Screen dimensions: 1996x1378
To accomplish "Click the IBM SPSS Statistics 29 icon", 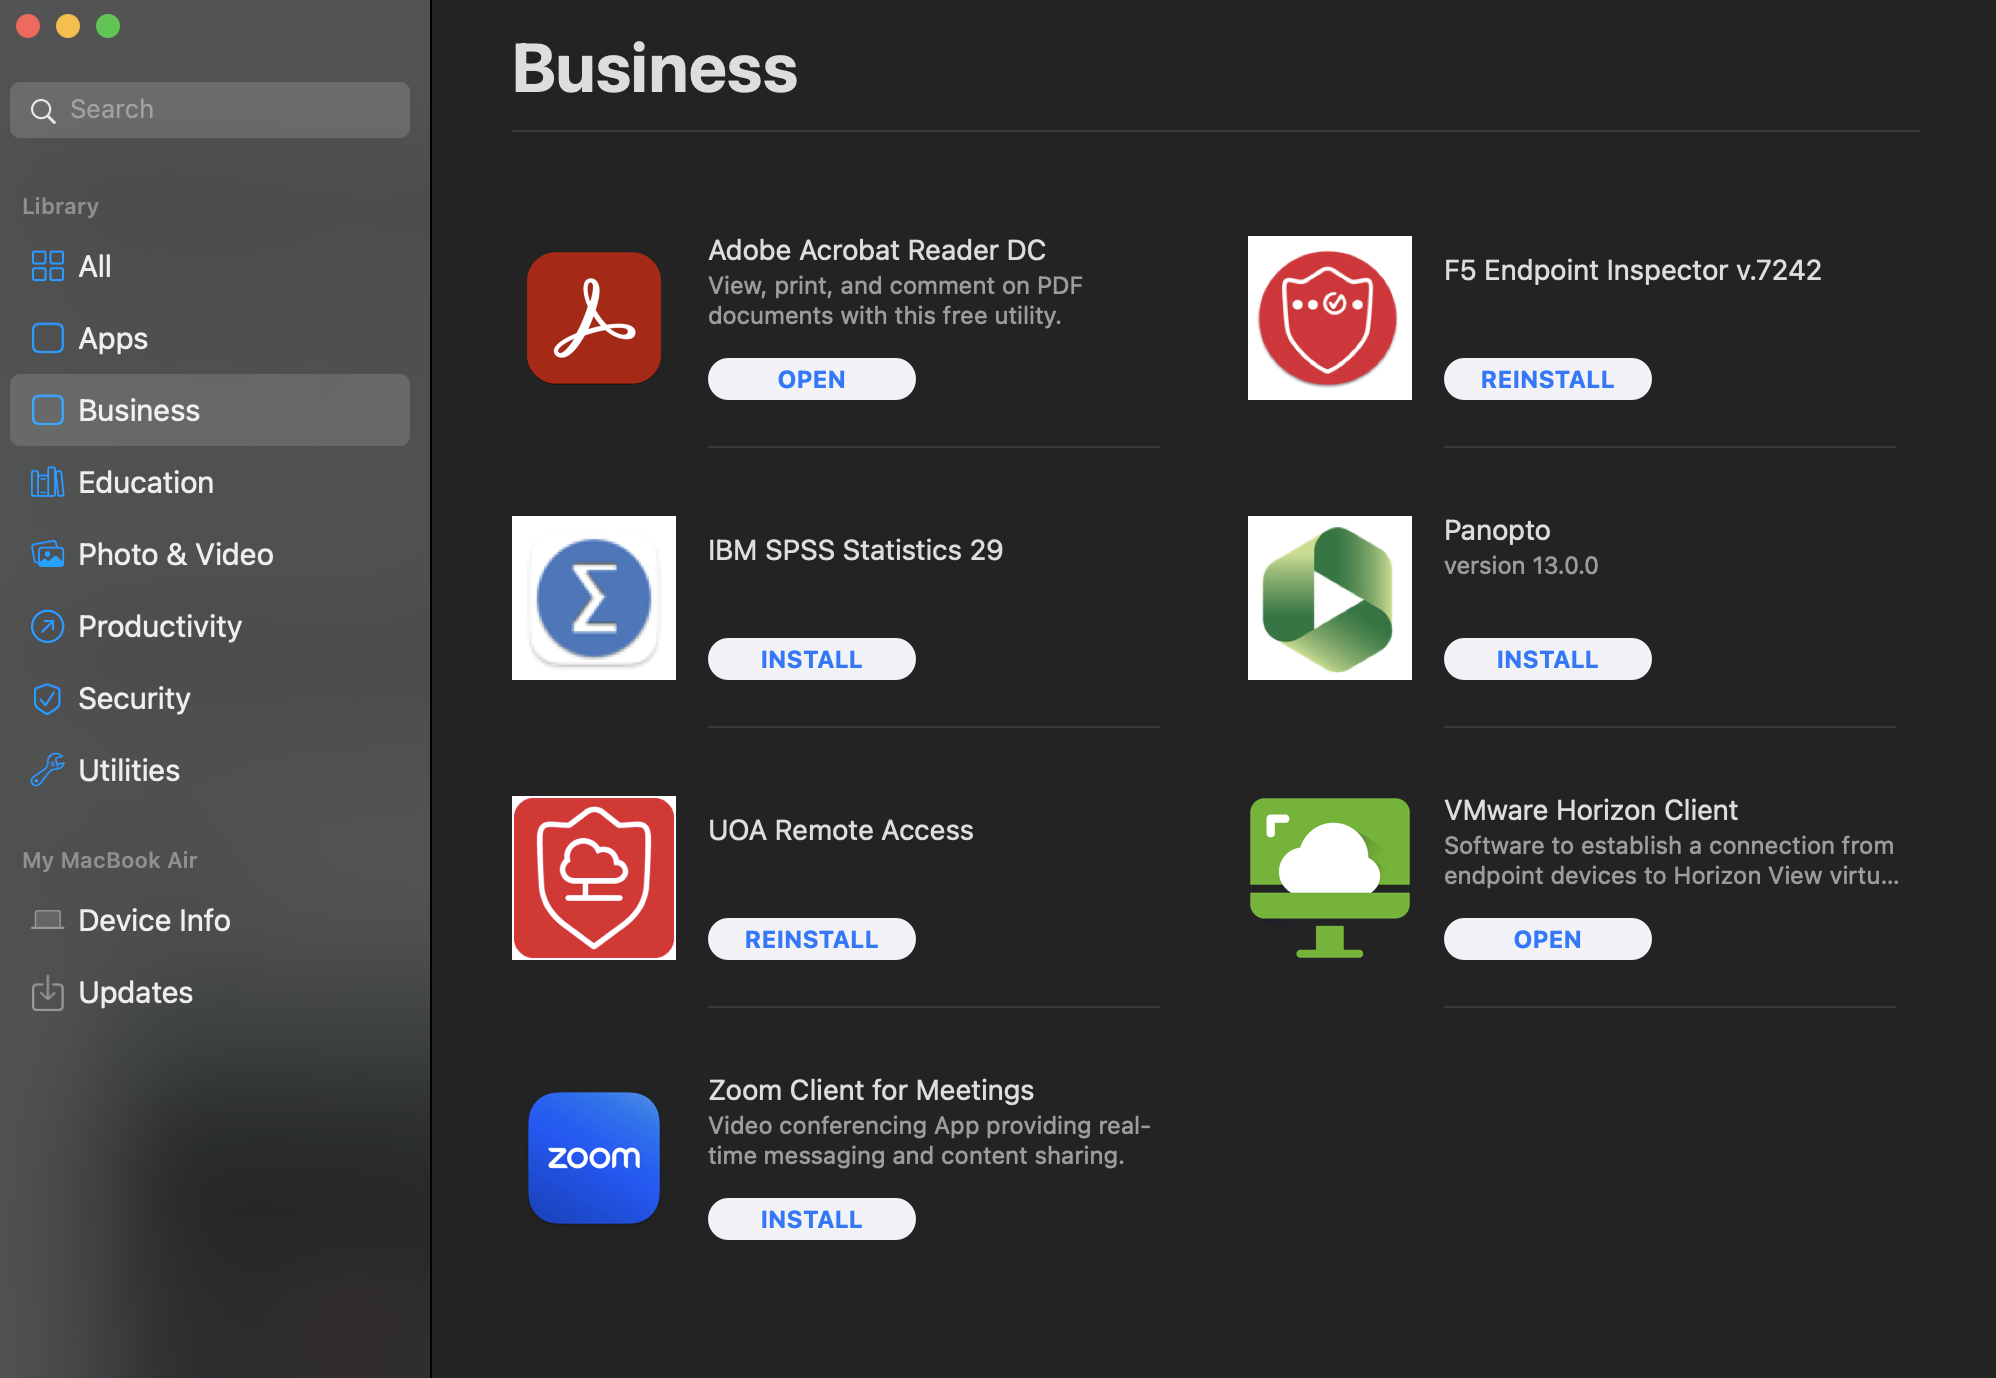I will (x=595, y=596).
